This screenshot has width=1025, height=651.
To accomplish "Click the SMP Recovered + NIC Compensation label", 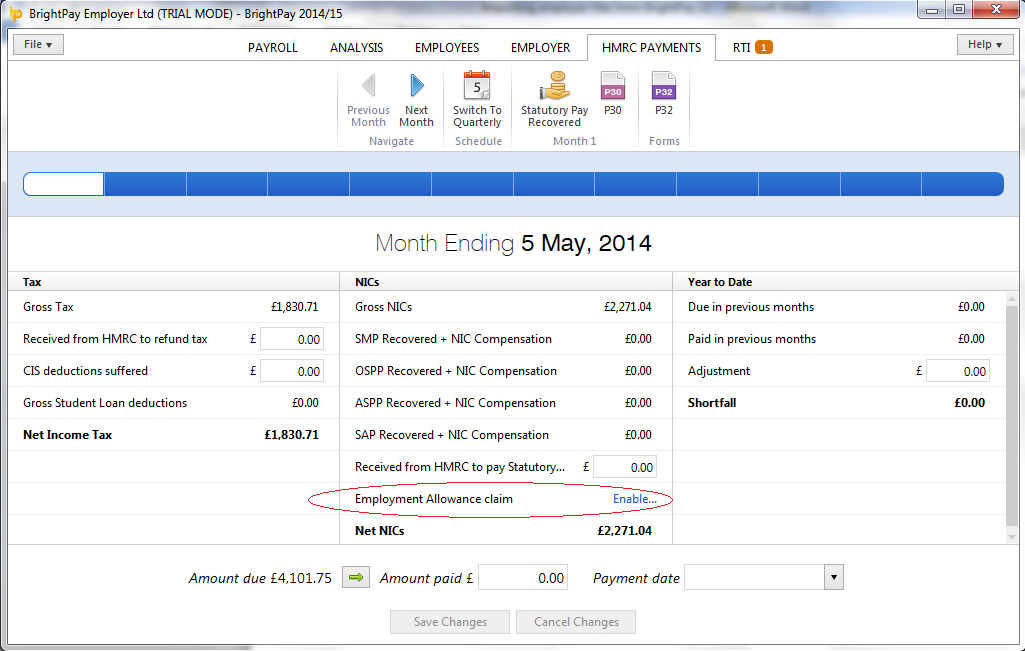I will (x=453, y=339).
